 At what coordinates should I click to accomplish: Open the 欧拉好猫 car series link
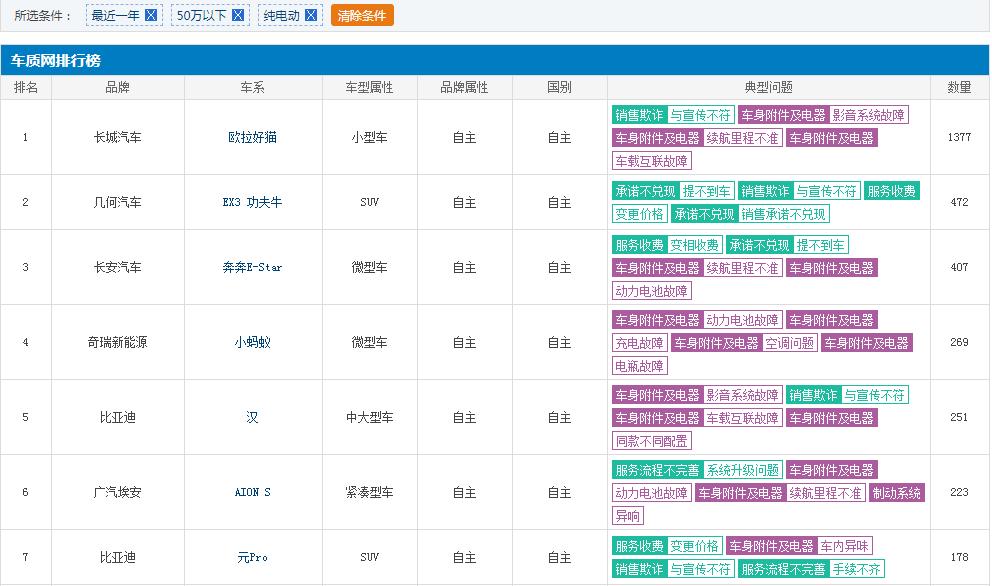[251, 137]
